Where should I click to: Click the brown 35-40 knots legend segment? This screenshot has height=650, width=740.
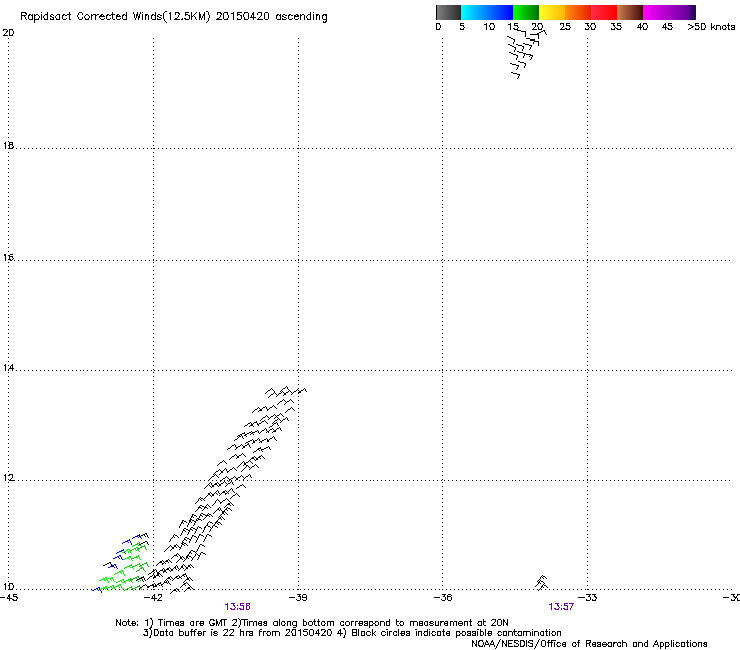click(630, 12)
